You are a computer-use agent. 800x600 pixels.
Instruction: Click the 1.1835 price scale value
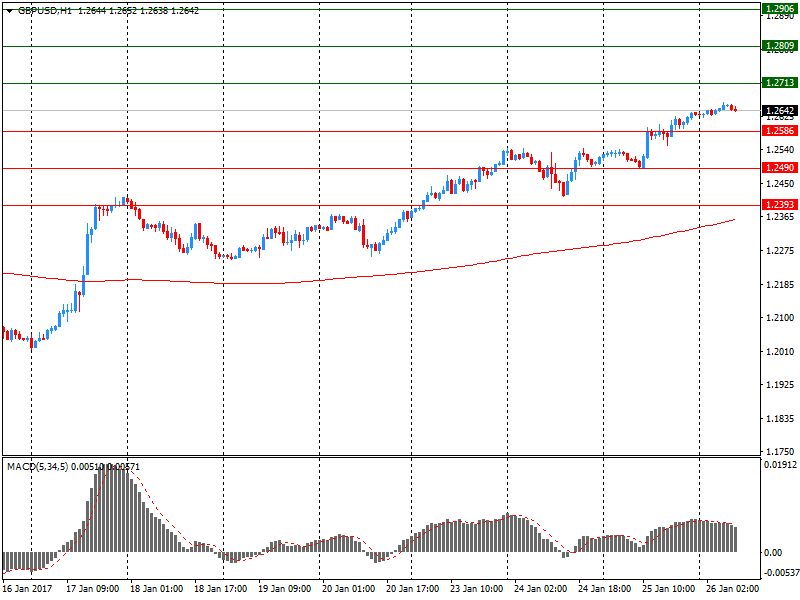pos(780,418)
